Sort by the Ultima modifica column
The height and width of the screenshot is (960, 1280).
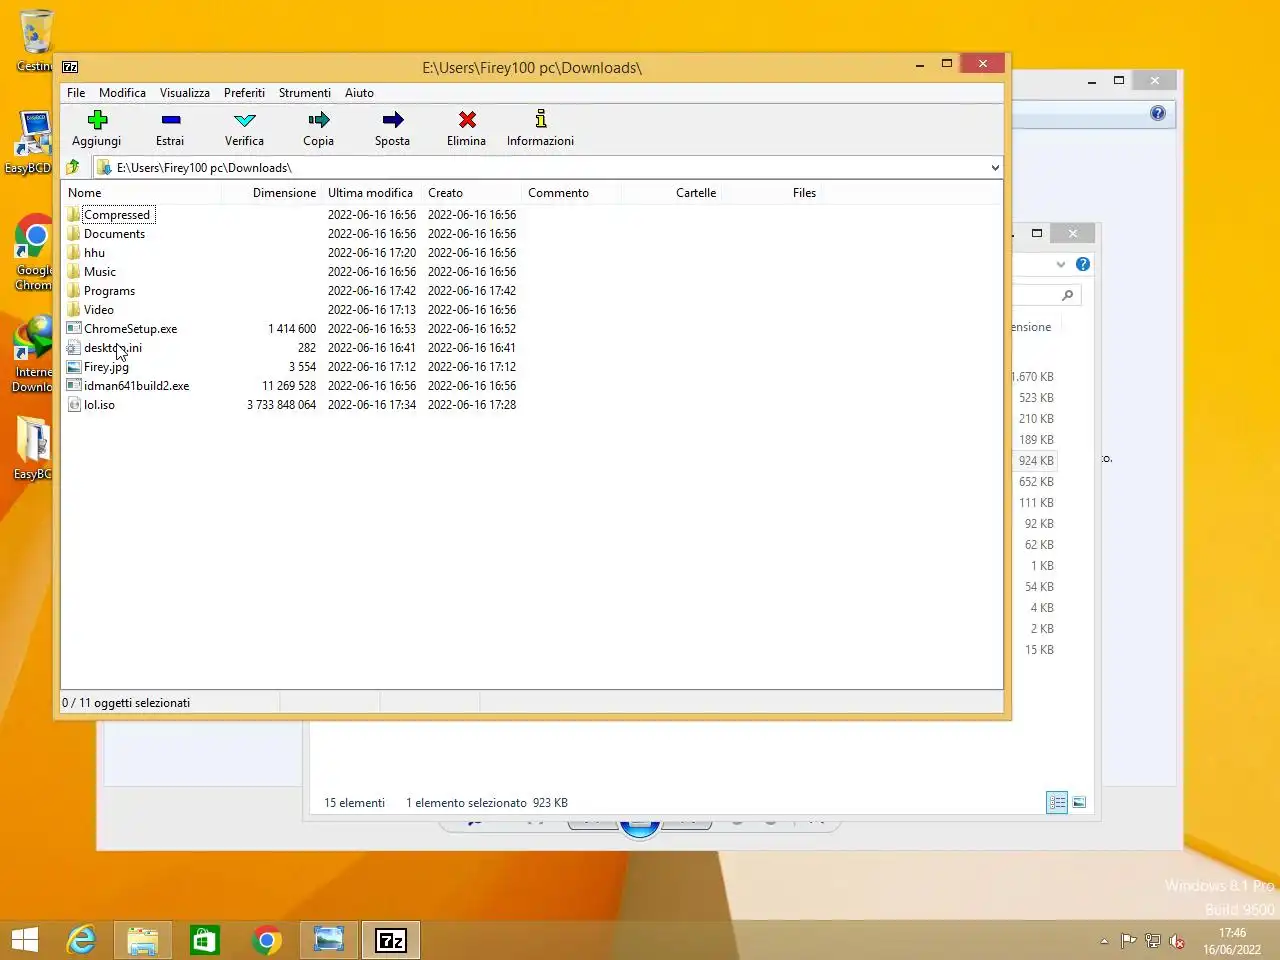[371, 193]
